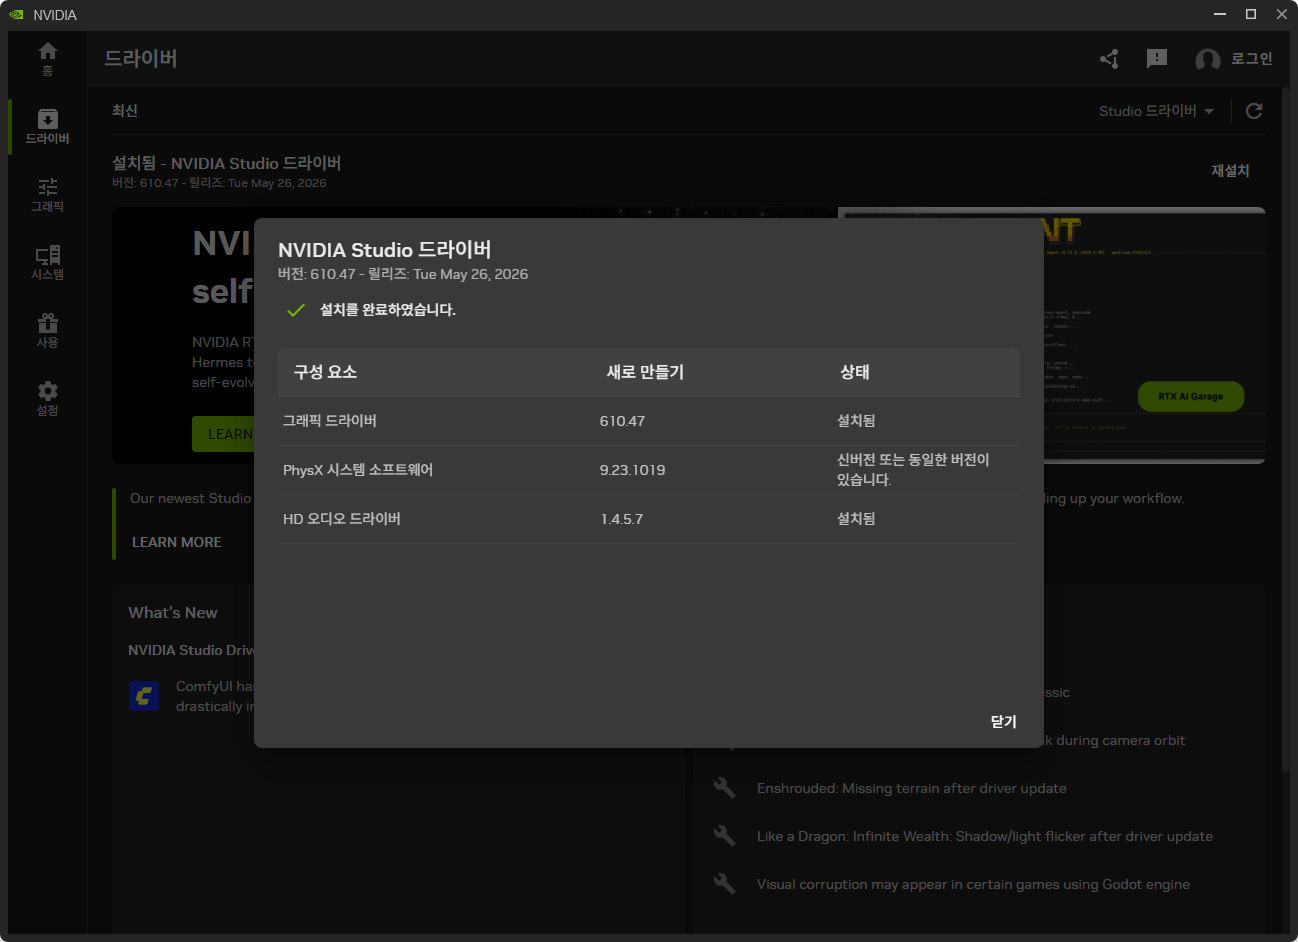1298x942 pixels.
Task: Open the Home (홈) sidebar page
Action: point(47,59)
